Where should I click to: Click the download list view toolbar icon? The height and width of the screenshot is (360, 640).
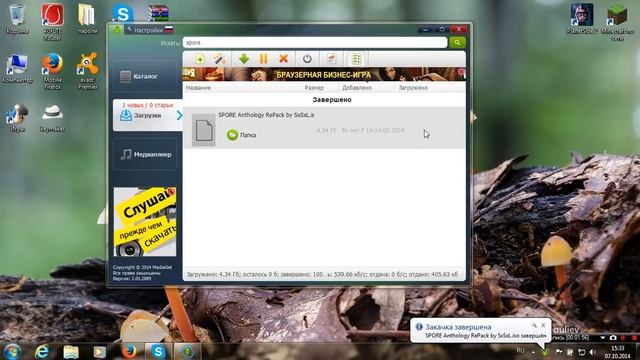click(x=356, y=59)
